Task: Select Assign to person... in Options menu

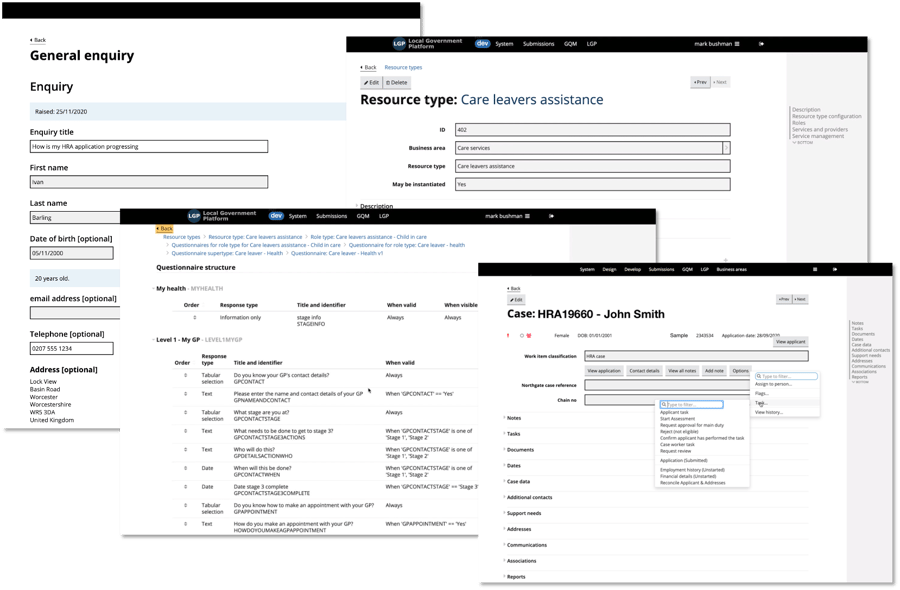Action: [x=773, y=384]
